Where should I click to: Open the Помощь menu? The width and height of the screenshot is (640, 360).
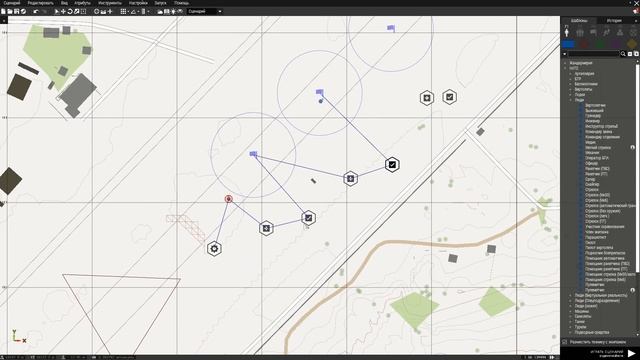coord(182,3)
